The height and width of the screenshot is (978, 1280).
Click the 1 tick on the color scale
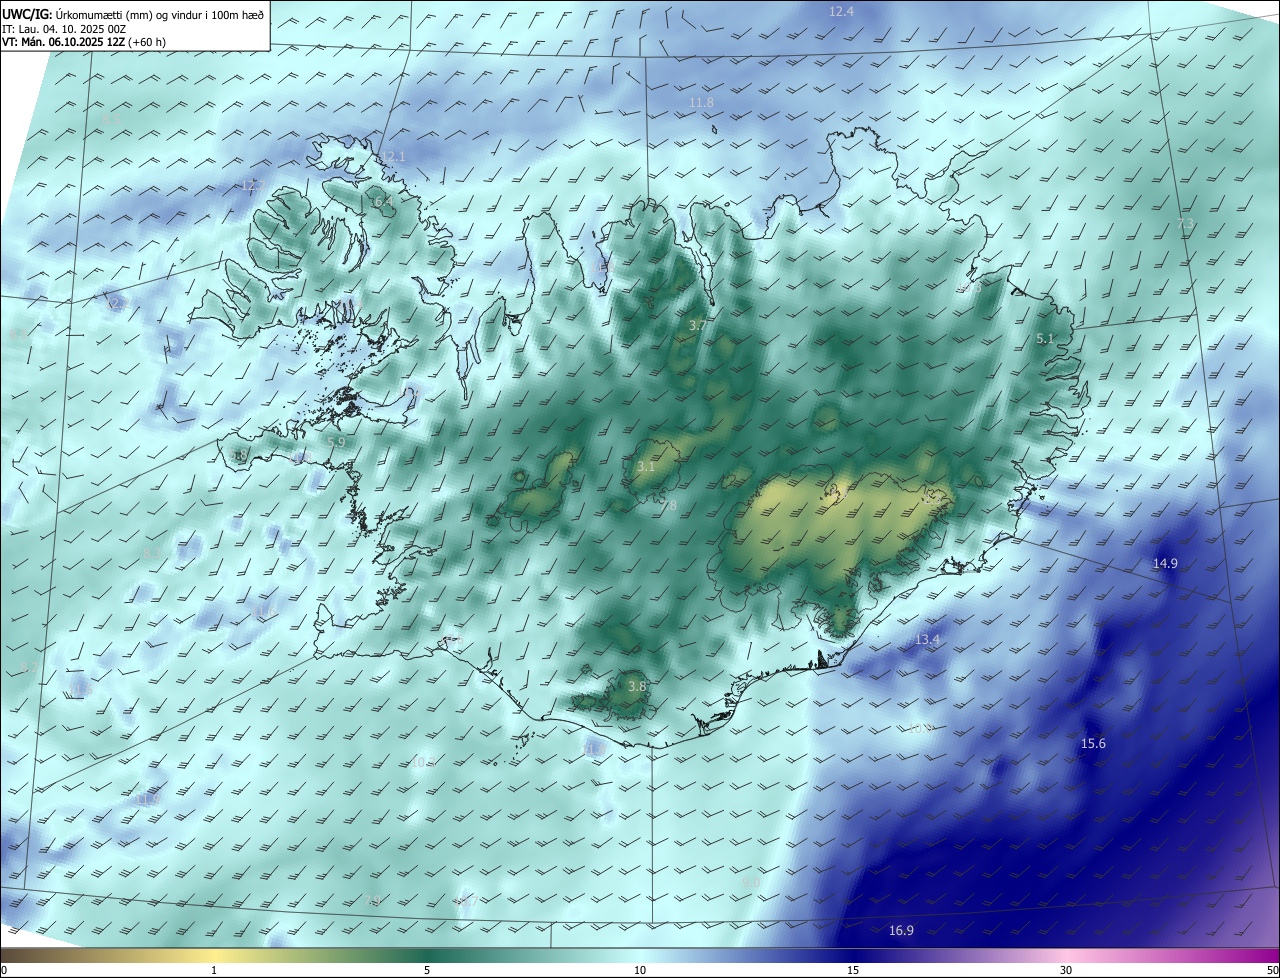point(214,970)
